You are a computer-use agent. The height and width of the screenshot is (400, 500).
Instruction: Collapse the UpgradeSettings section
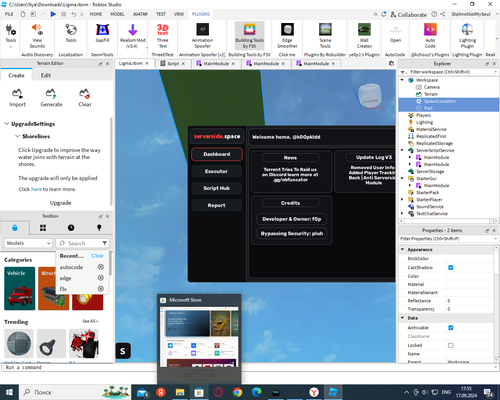(x=6, y=124)
